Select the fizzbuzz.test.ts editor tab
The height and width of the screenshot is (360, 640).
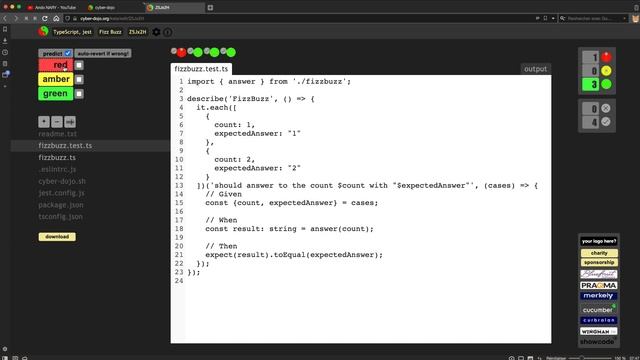click(201, 69)
